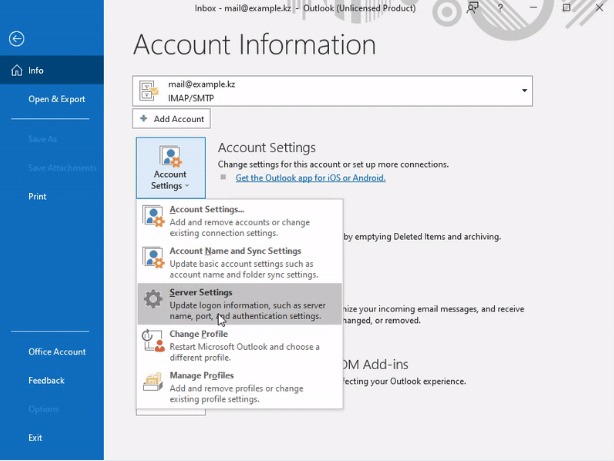Viewport: 614px width, 461px height.
Task: Click the Server Settings gear icon
Action: (153, 299)
